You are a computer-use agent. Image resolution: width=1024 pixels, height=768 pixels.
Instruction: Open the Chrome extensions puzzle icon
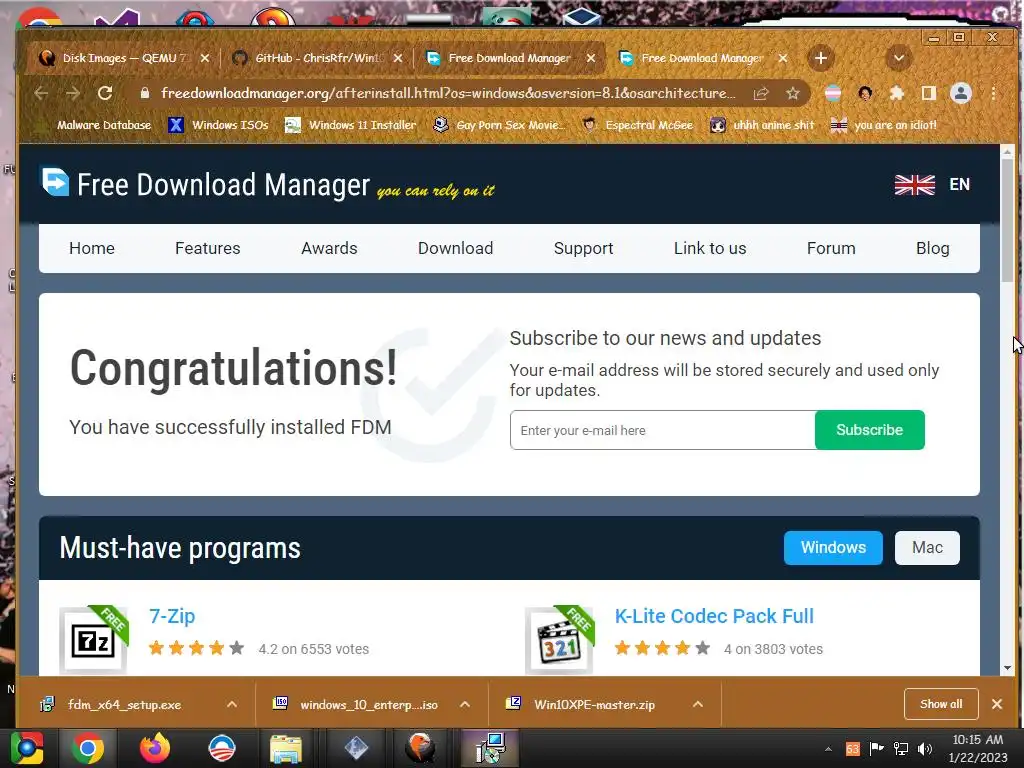[897, 93]
